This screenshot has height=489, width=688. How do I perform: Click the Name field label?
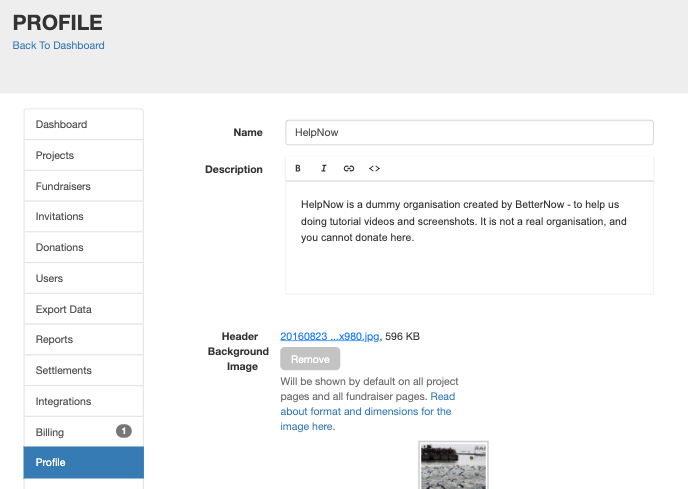(248, 133)
